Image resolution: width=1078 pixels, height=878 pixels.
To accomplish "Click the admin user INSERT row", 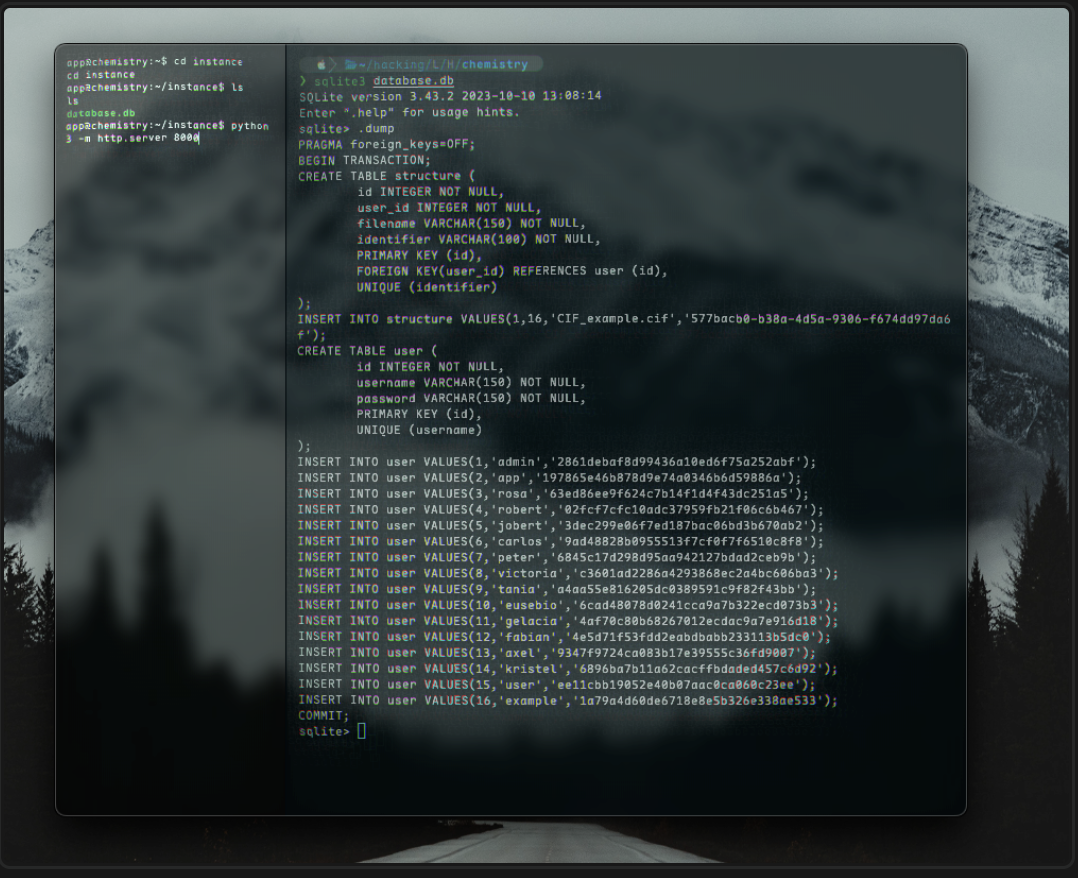I will pyautogui.click(x=556, y=462).
